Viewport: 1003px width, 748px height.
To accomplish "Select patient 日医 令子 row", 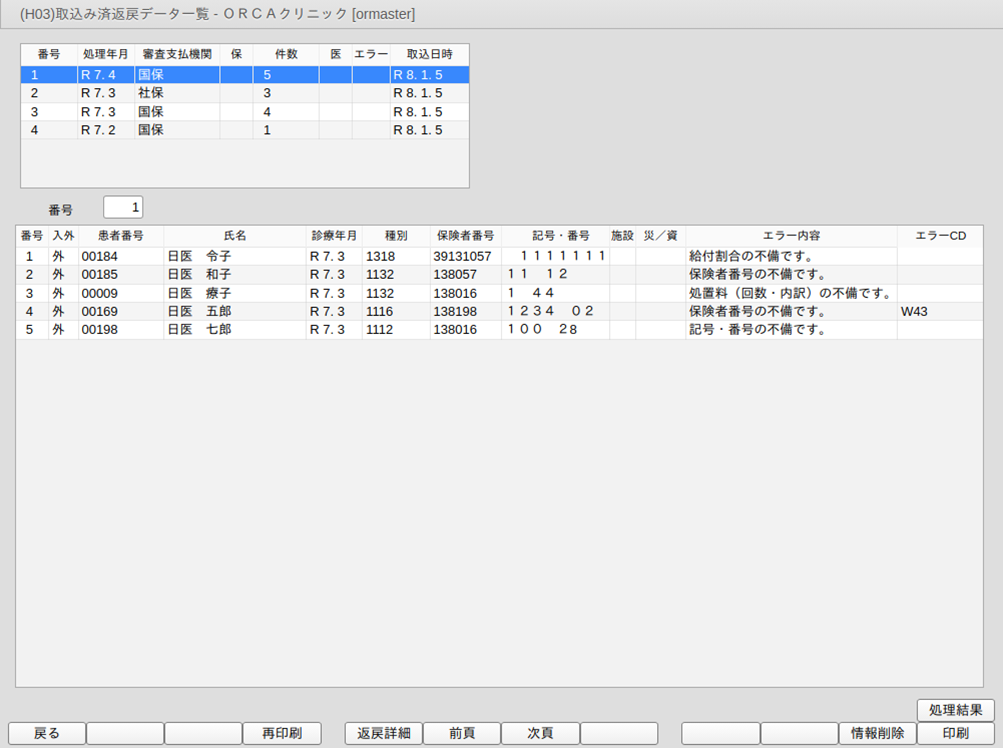I will coord(498,257).
